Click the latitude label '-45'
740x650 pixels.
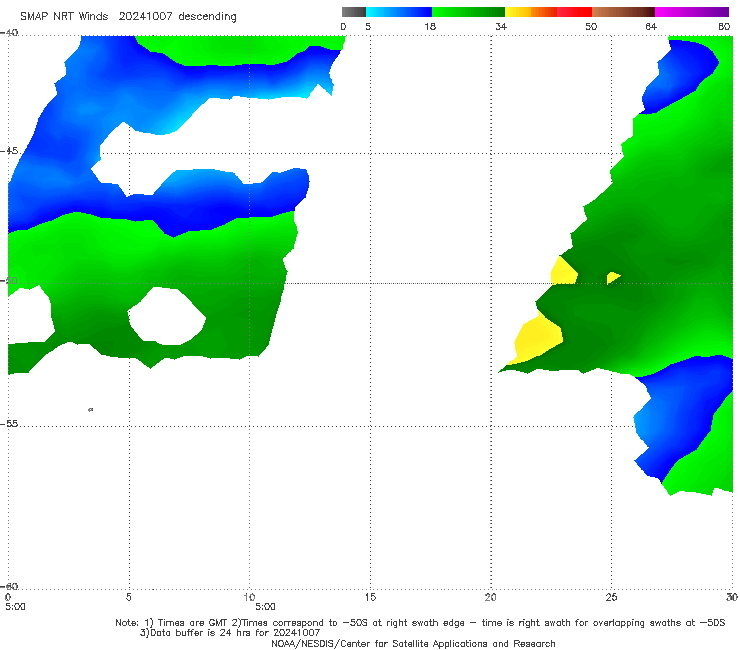[x=9, y=151]
